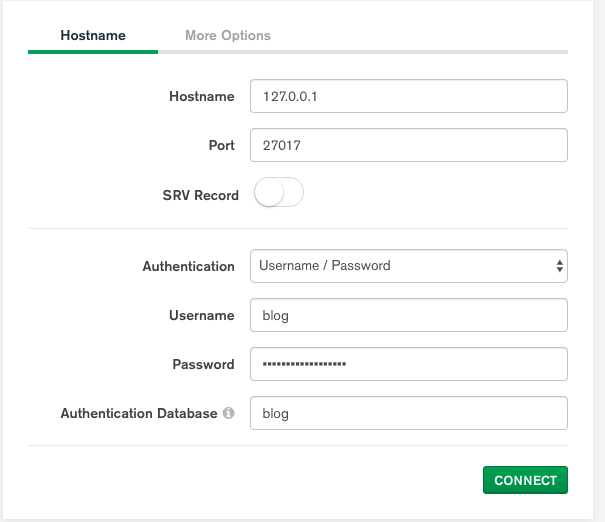Click the Username / Password selected value

pyautogui.click(x=325, y=266)
